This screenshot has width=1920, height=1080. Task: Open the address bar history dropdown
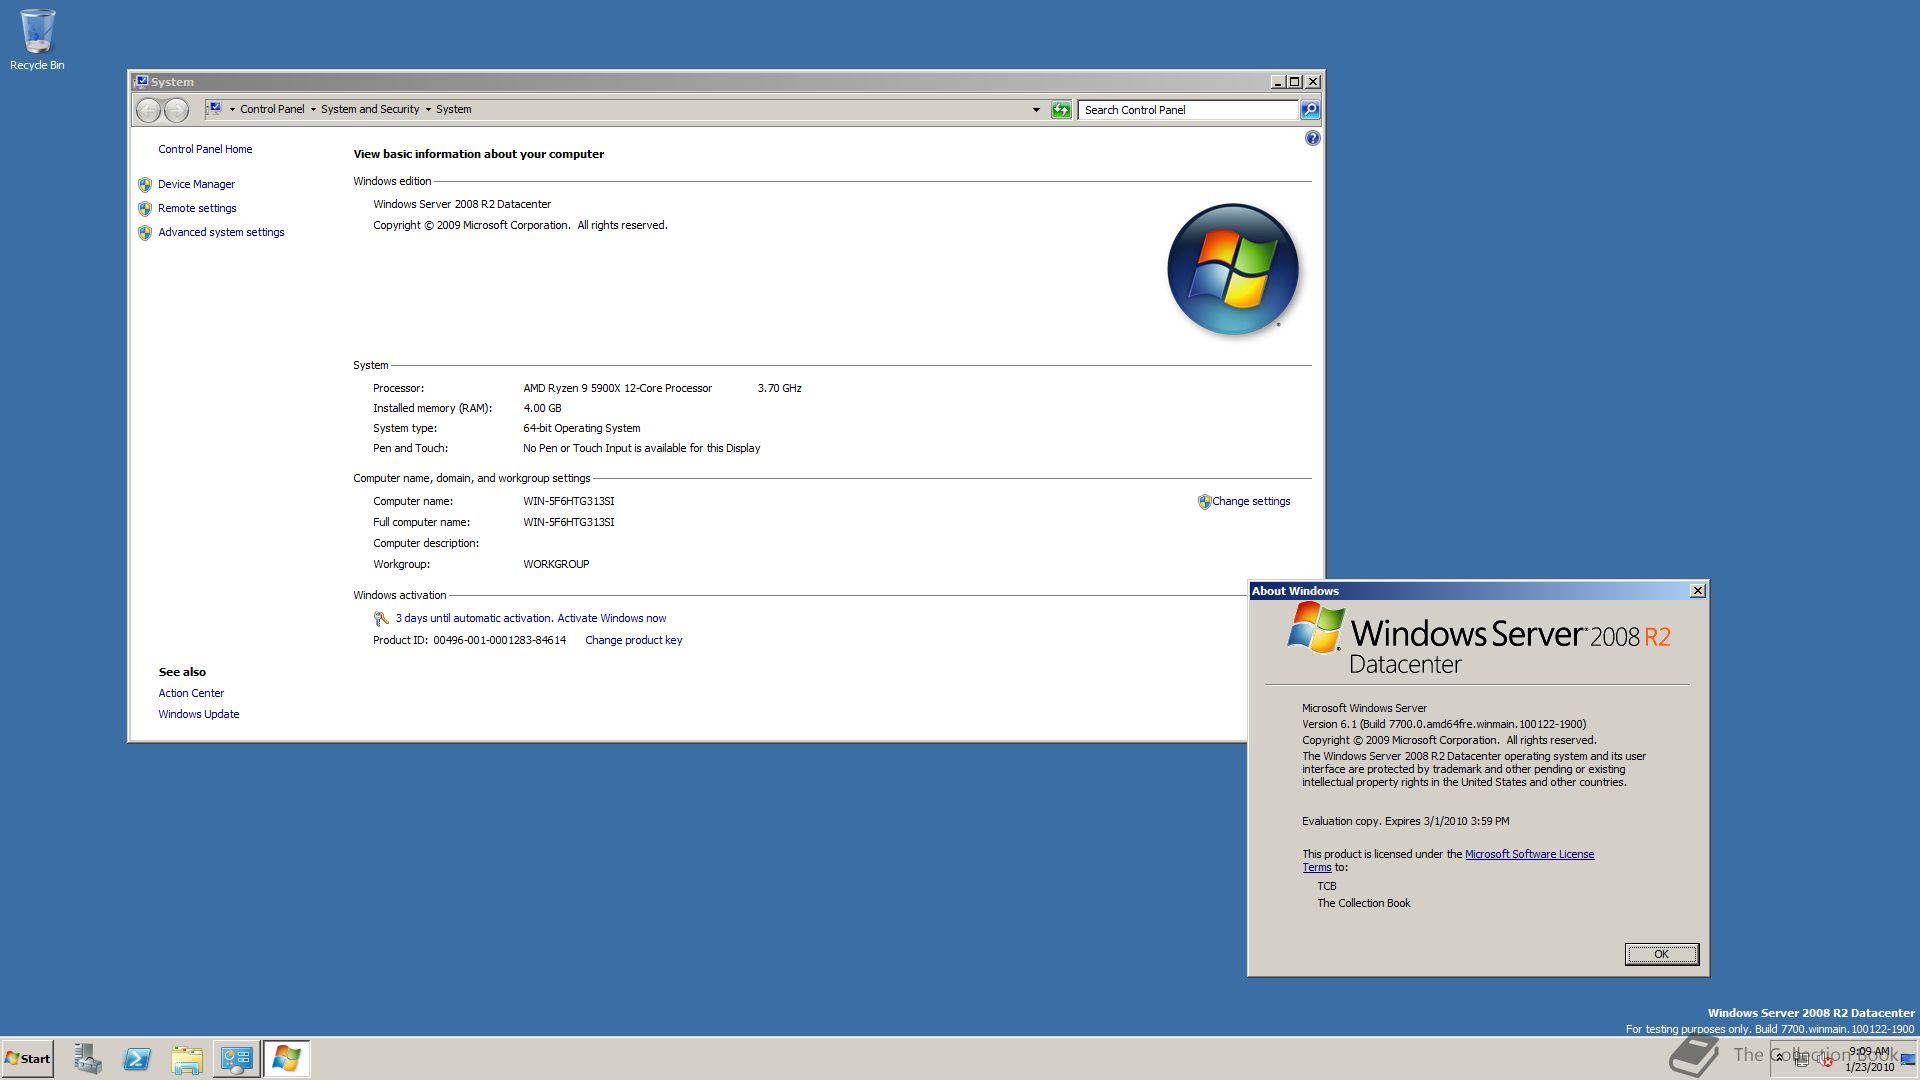click(x=1036, y=110)
